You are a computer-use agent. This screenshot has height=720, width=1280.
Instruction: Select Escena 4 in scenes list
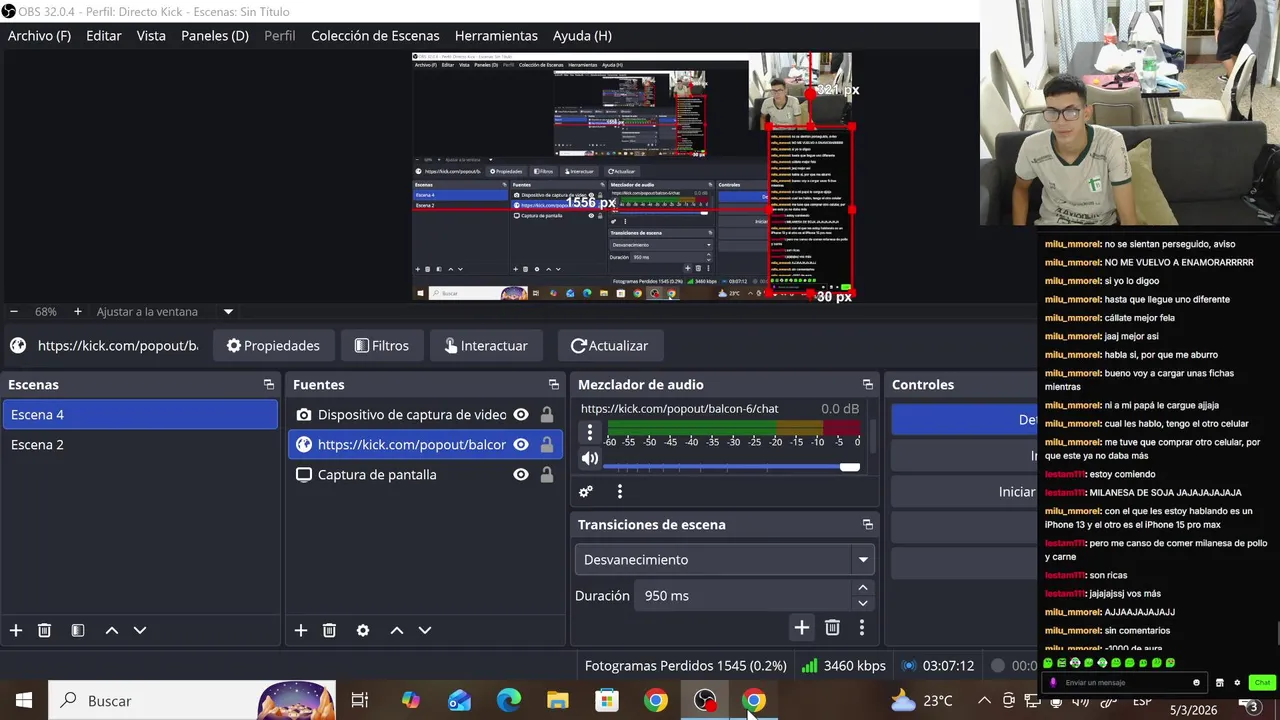[x=140, y=414]
